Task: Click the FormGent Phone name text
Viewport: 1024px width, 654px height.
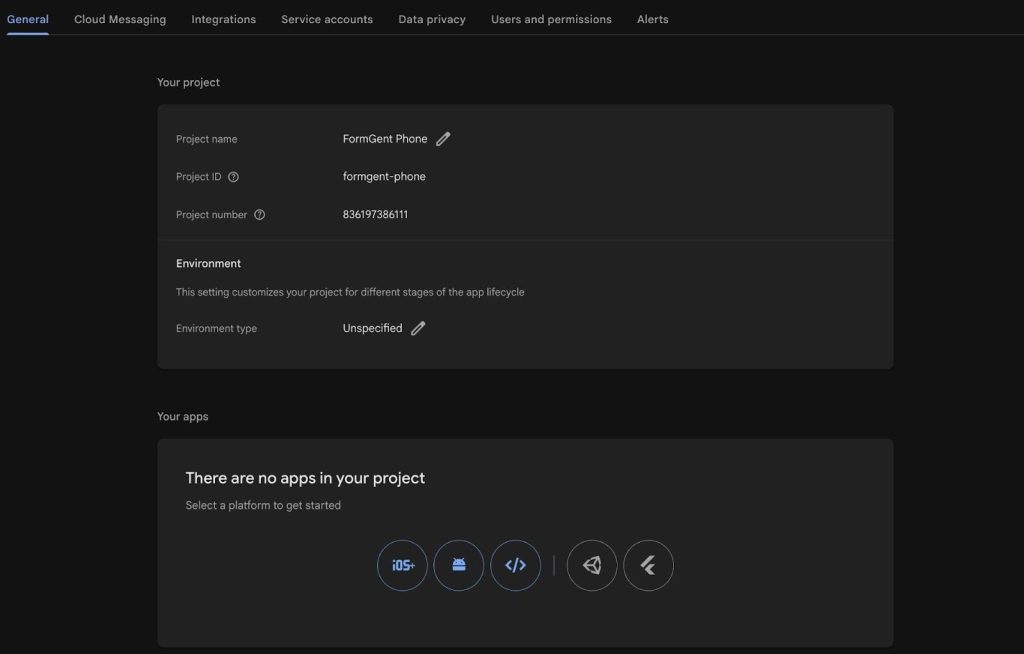Action: point(385,139)
